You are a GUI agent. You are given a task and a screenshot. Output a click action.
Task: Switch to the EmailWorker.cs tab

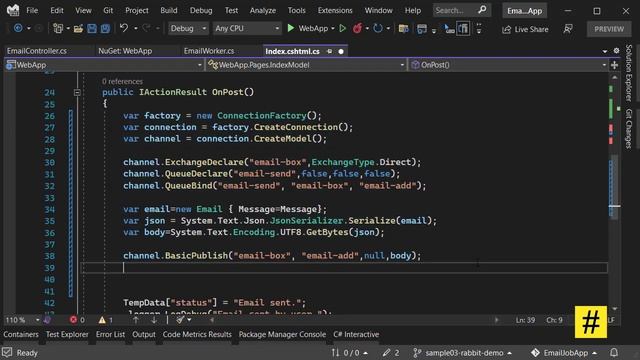(209, 51)
